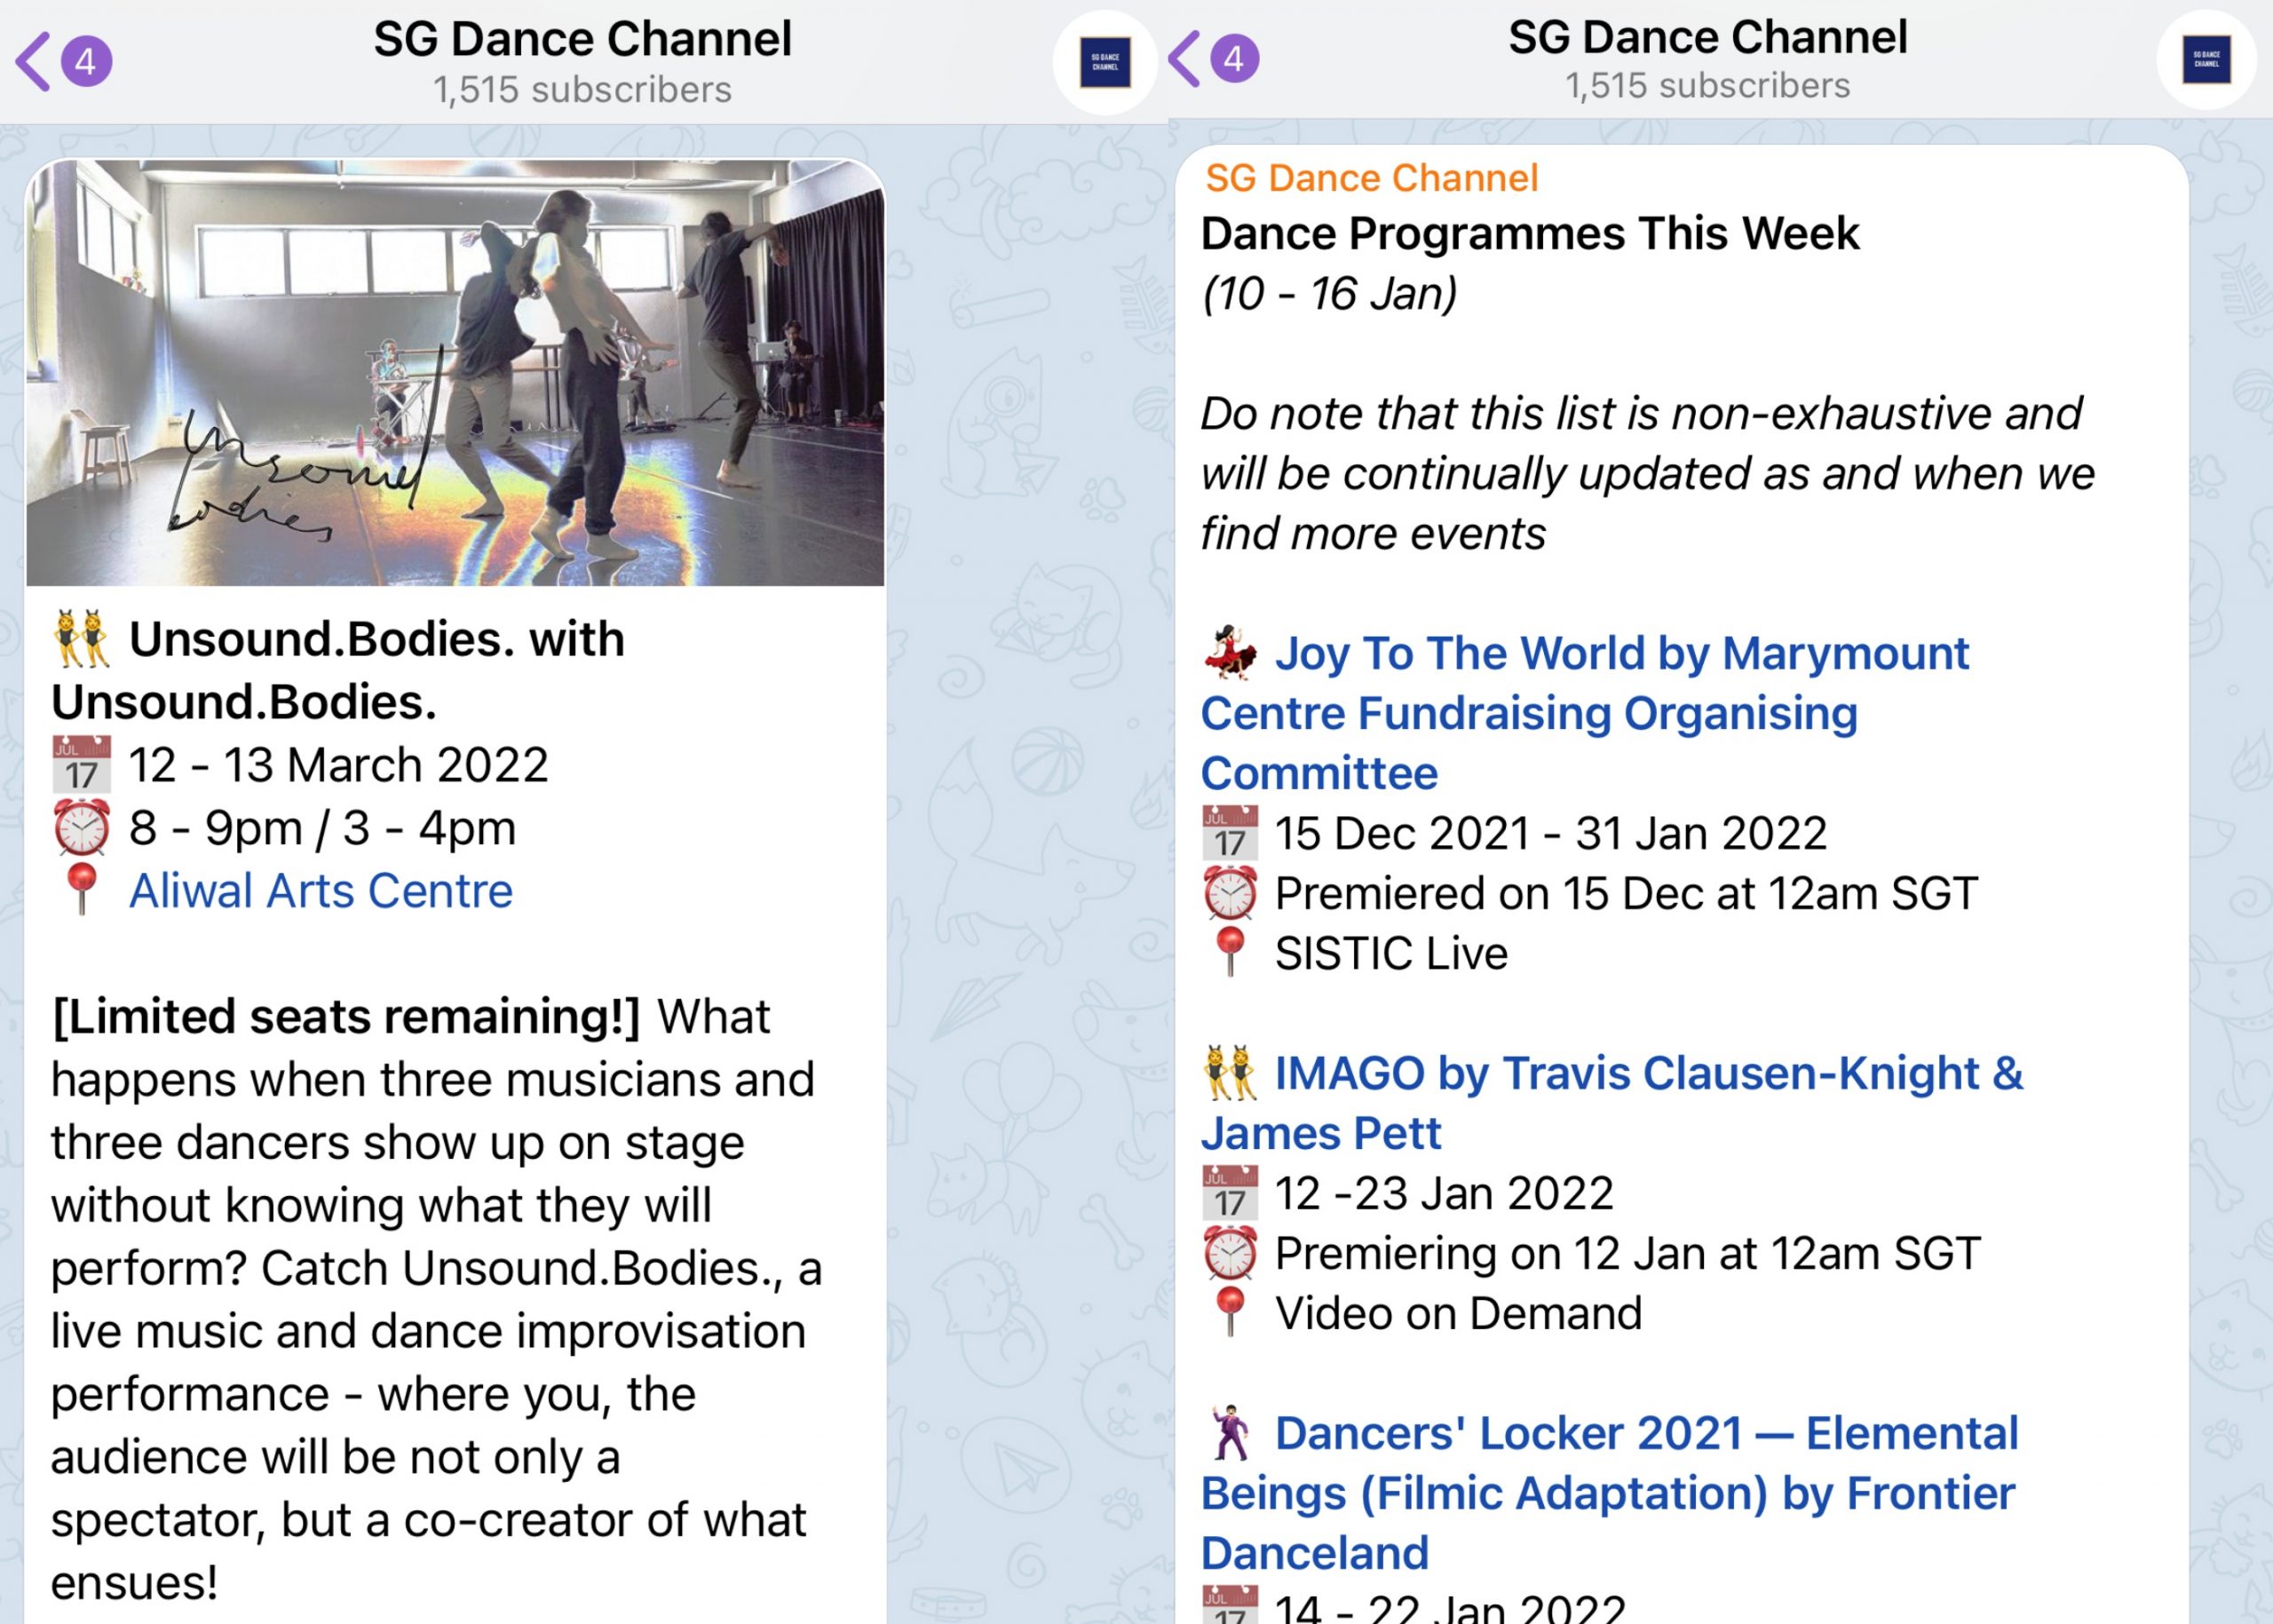Open the Unsound.Bodies rehearsal photo
Screen dimensions: 2273x1624
tap(459, 372)
